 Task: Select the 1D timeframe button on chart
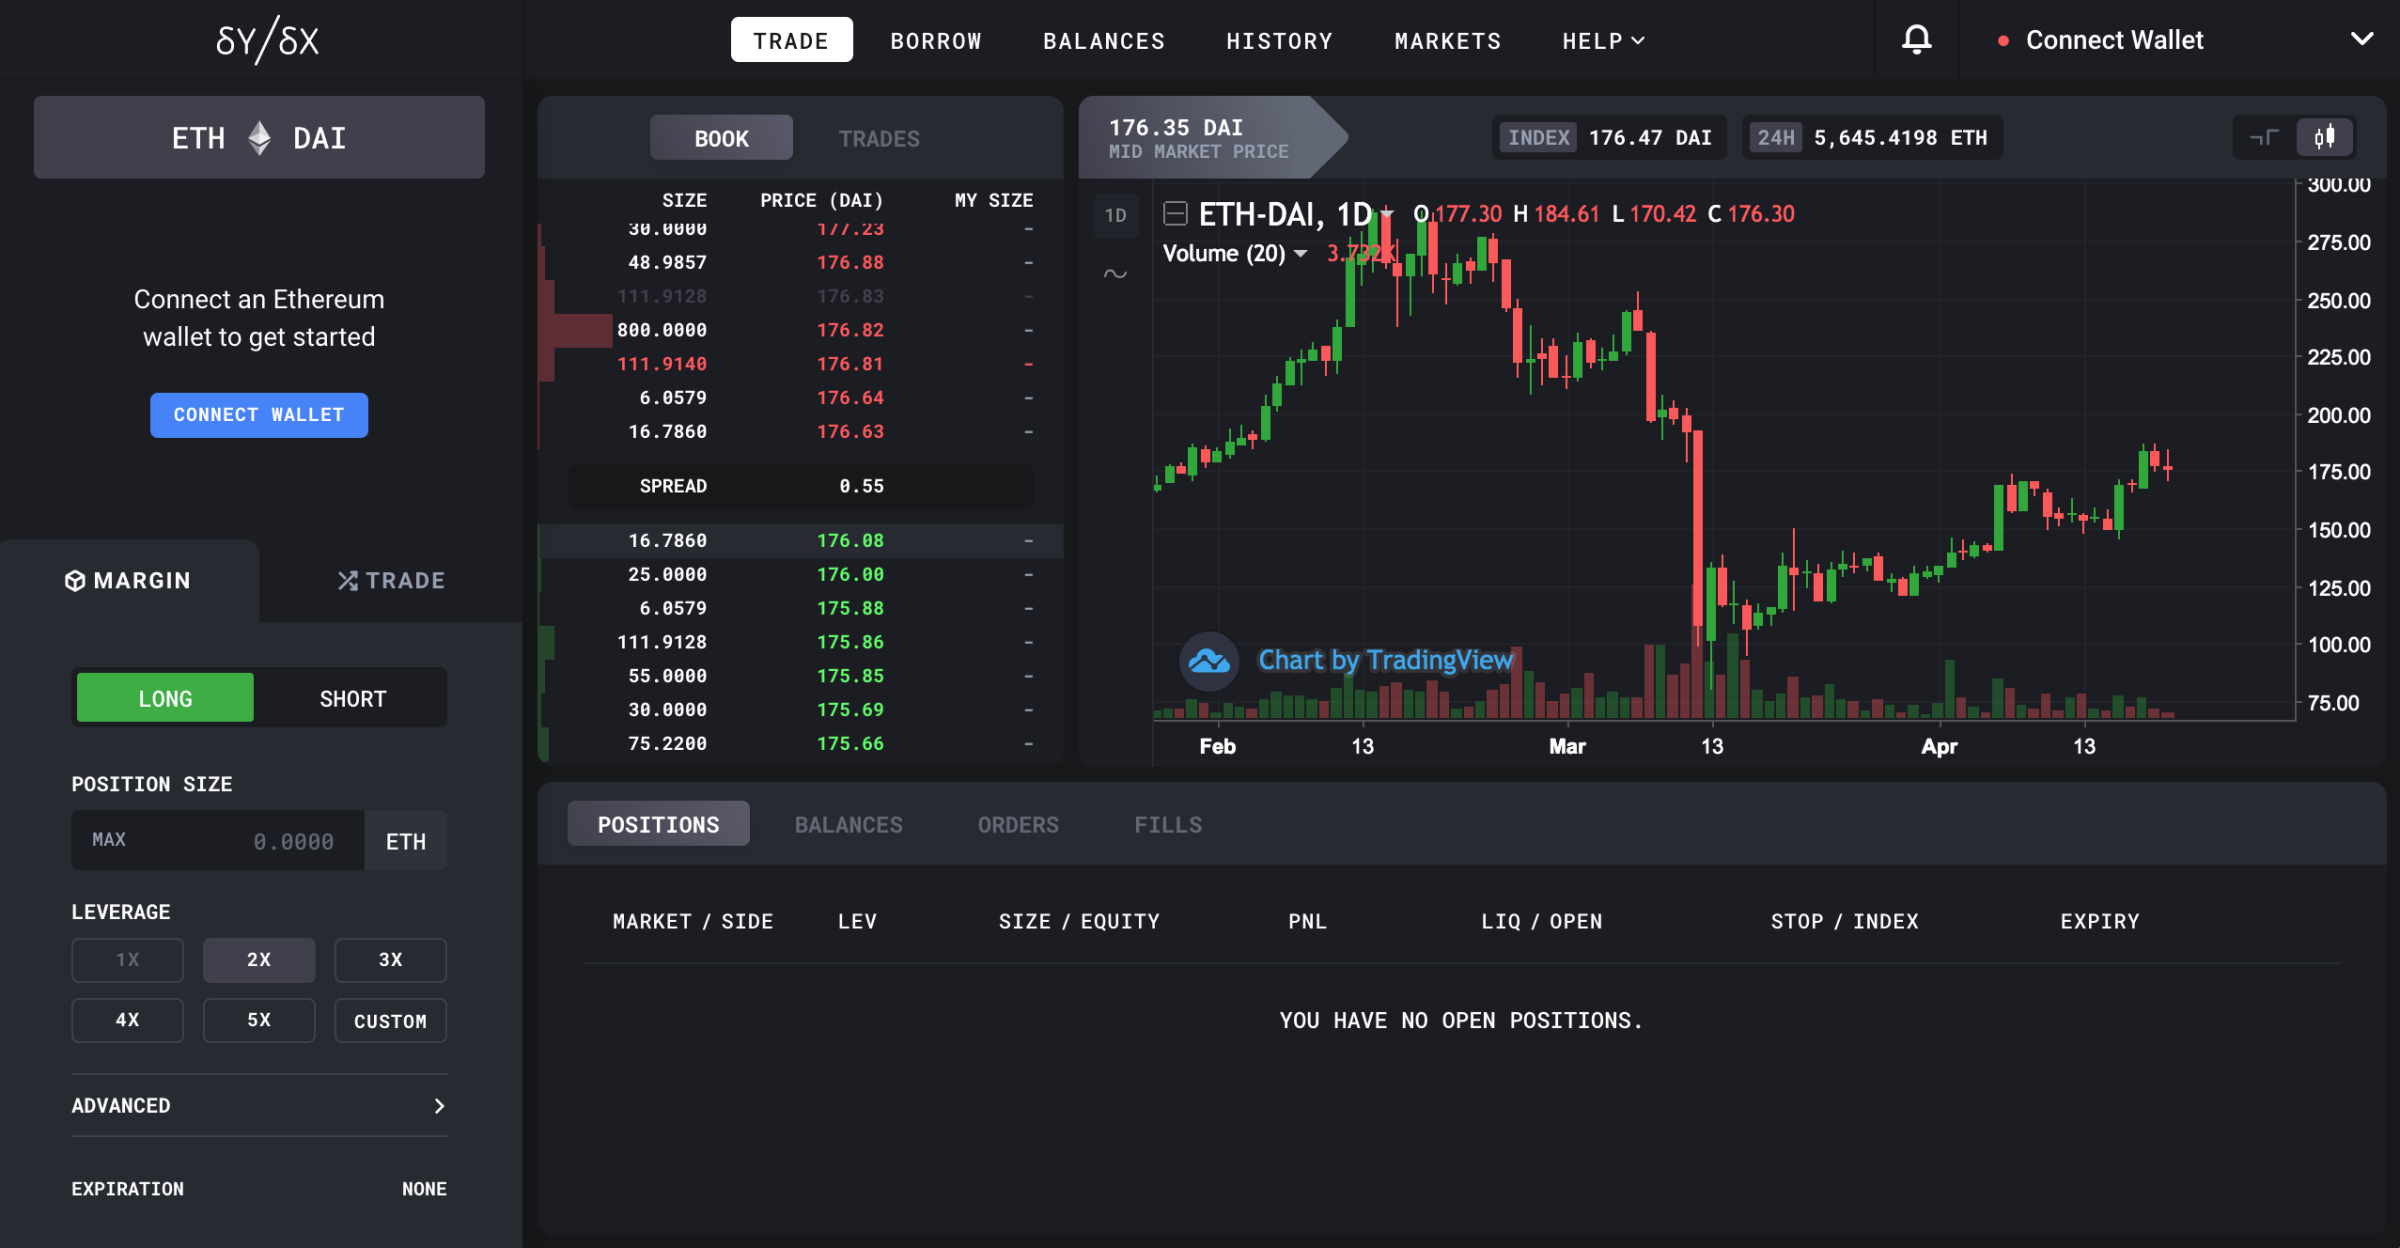coord(1115,215)
